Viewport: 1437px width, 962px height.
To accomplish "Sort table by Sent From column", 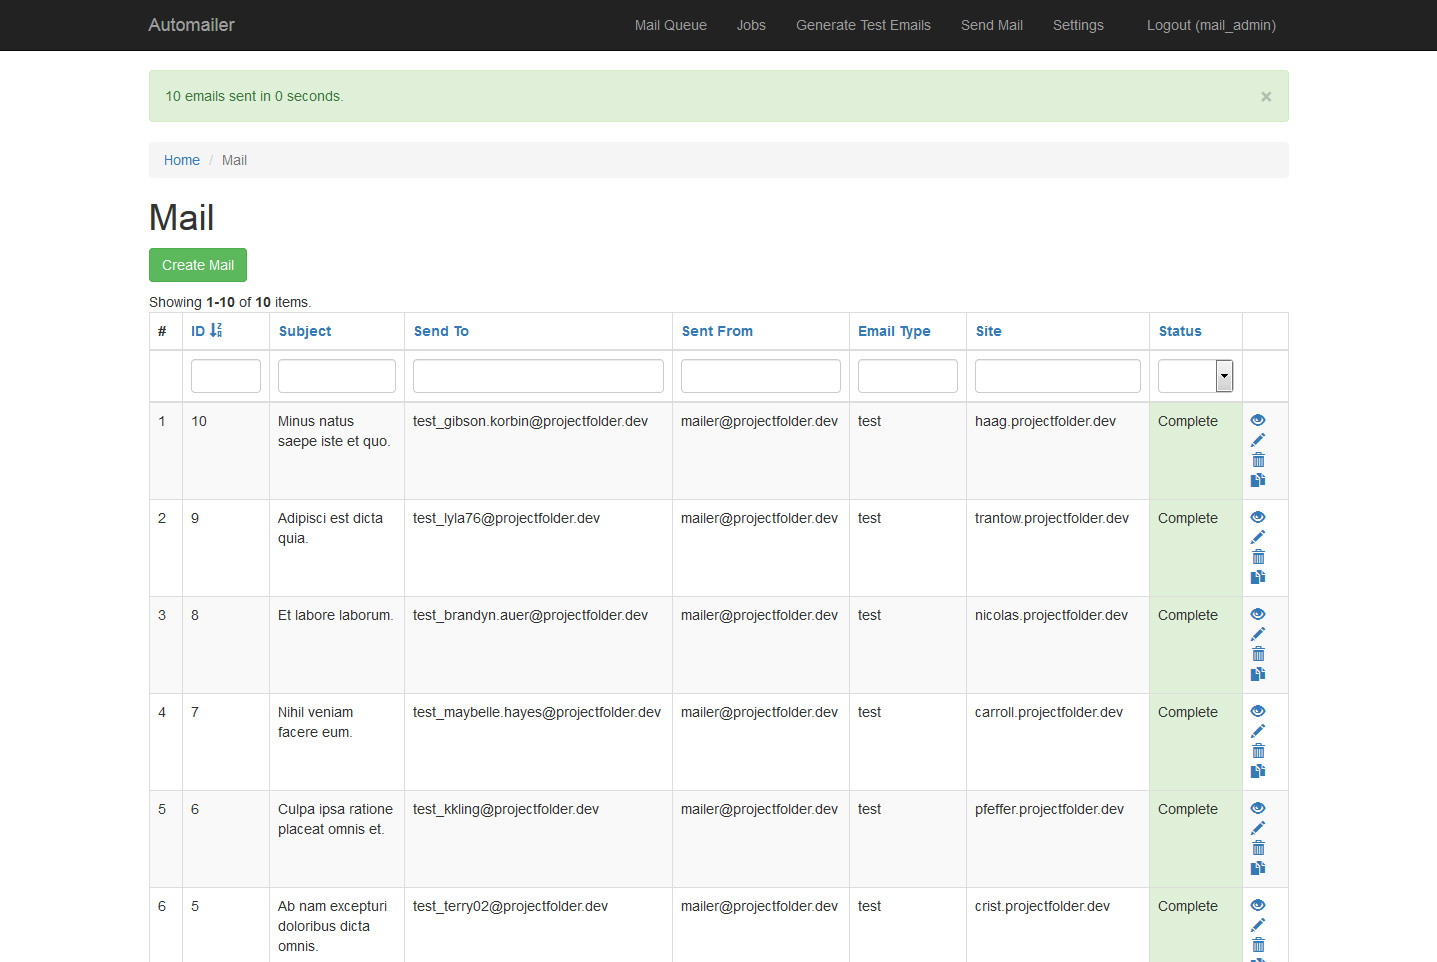I will pos(717,331).
